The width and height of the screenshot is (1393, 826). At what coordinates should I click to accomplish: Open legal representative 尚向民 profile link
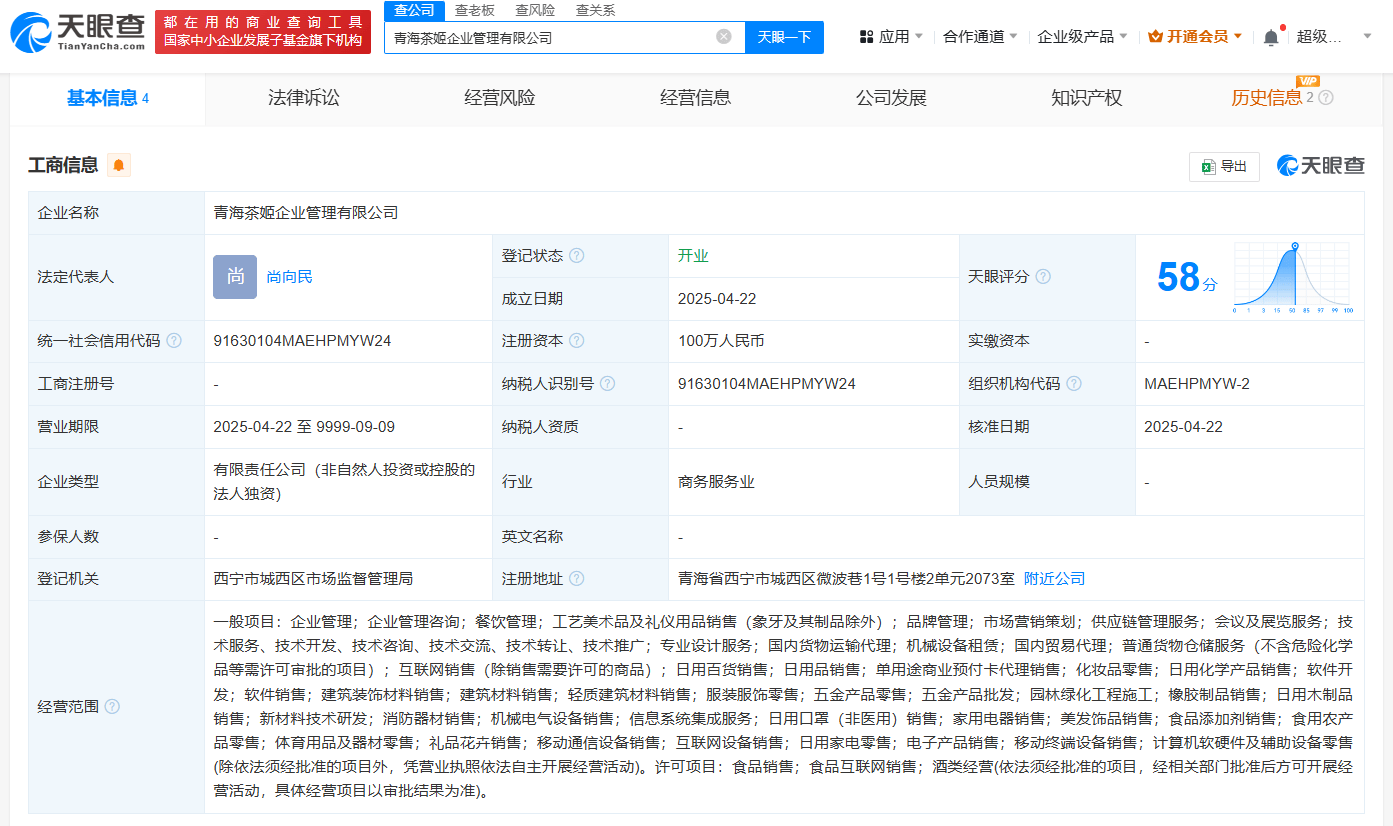(x=291, y=276)
